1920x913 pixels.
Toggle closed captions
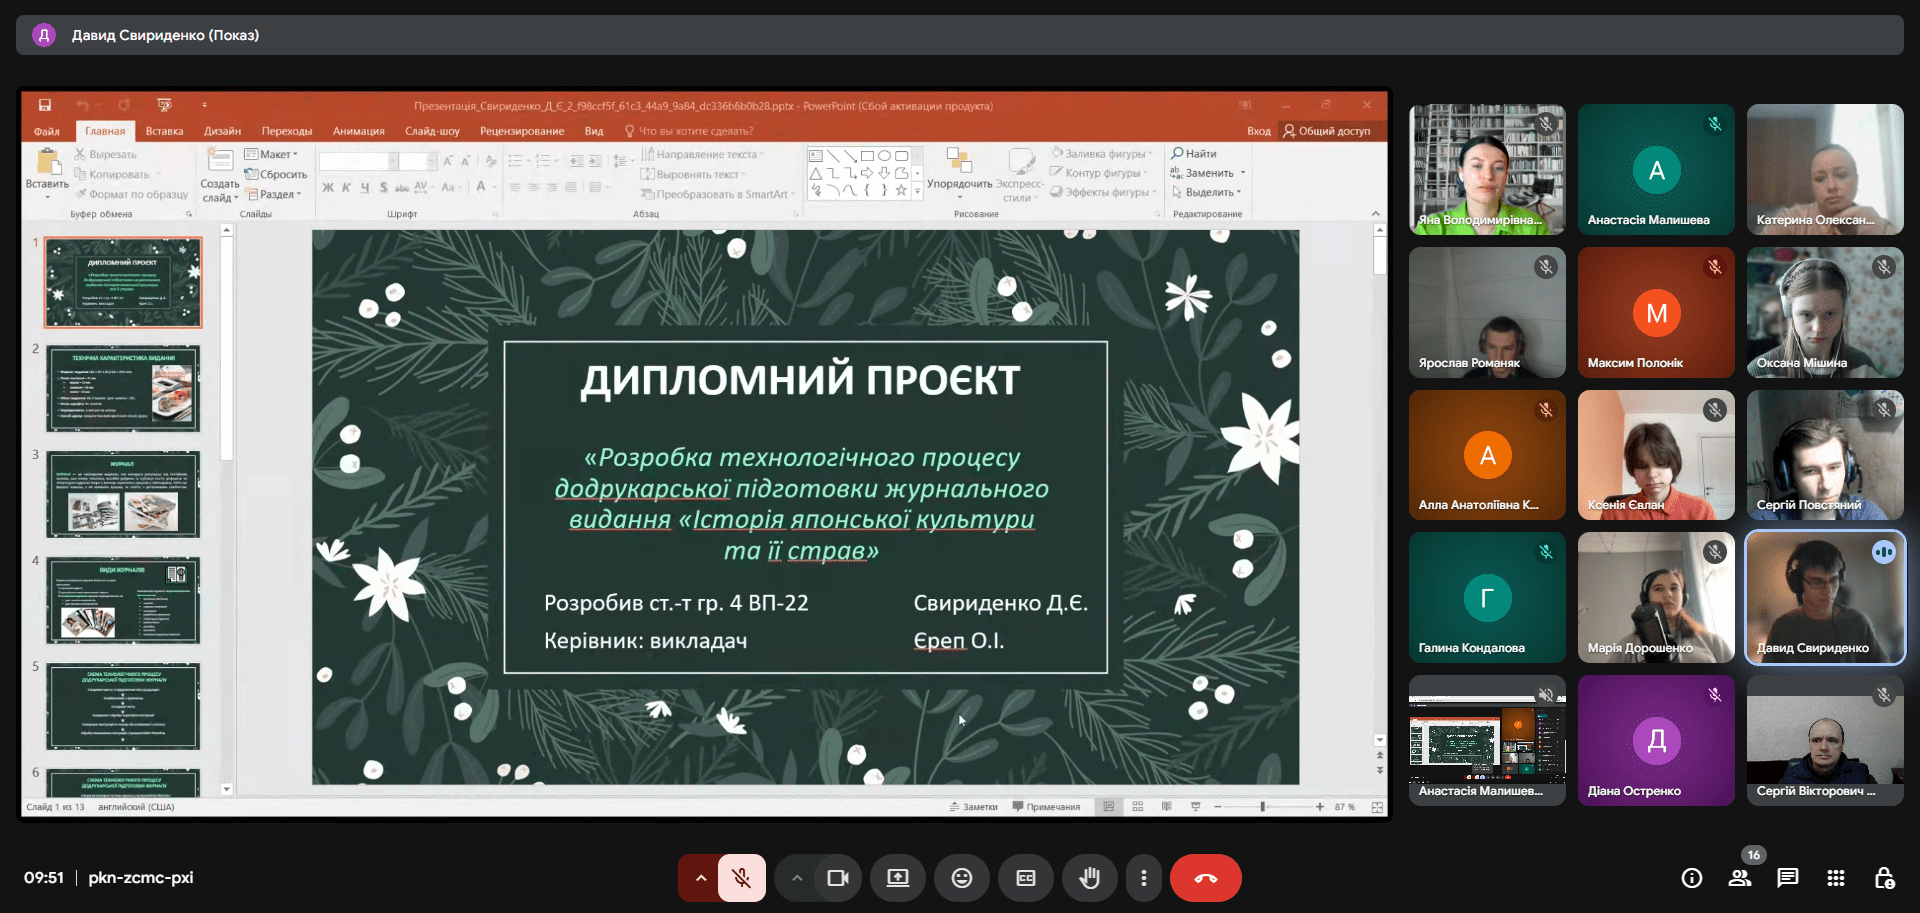tap(1025, 878)
